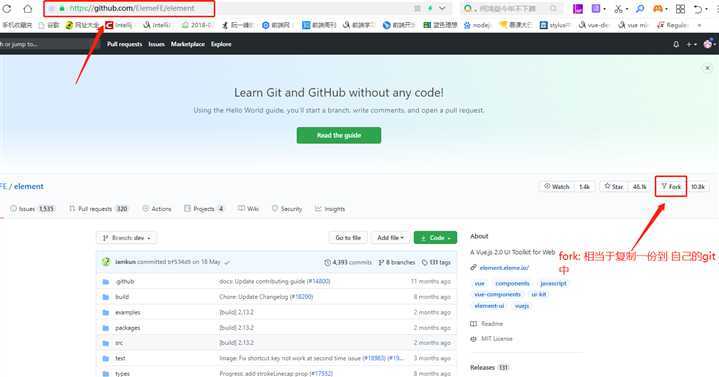Open the 1.4k watchers count

pos(584,187)
